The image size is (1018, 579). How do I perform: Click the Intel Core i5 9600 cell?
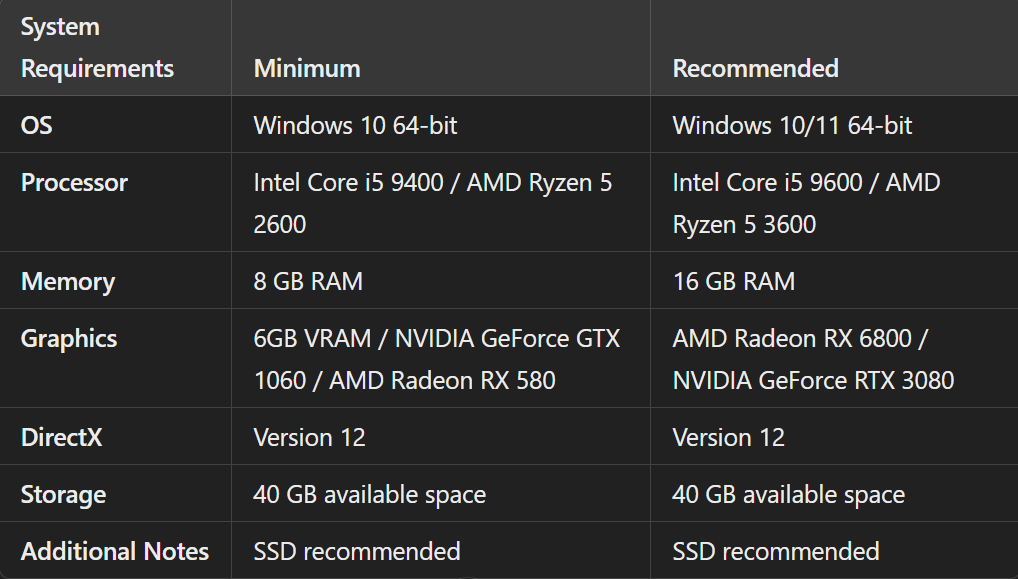click(x=806, y=203)
